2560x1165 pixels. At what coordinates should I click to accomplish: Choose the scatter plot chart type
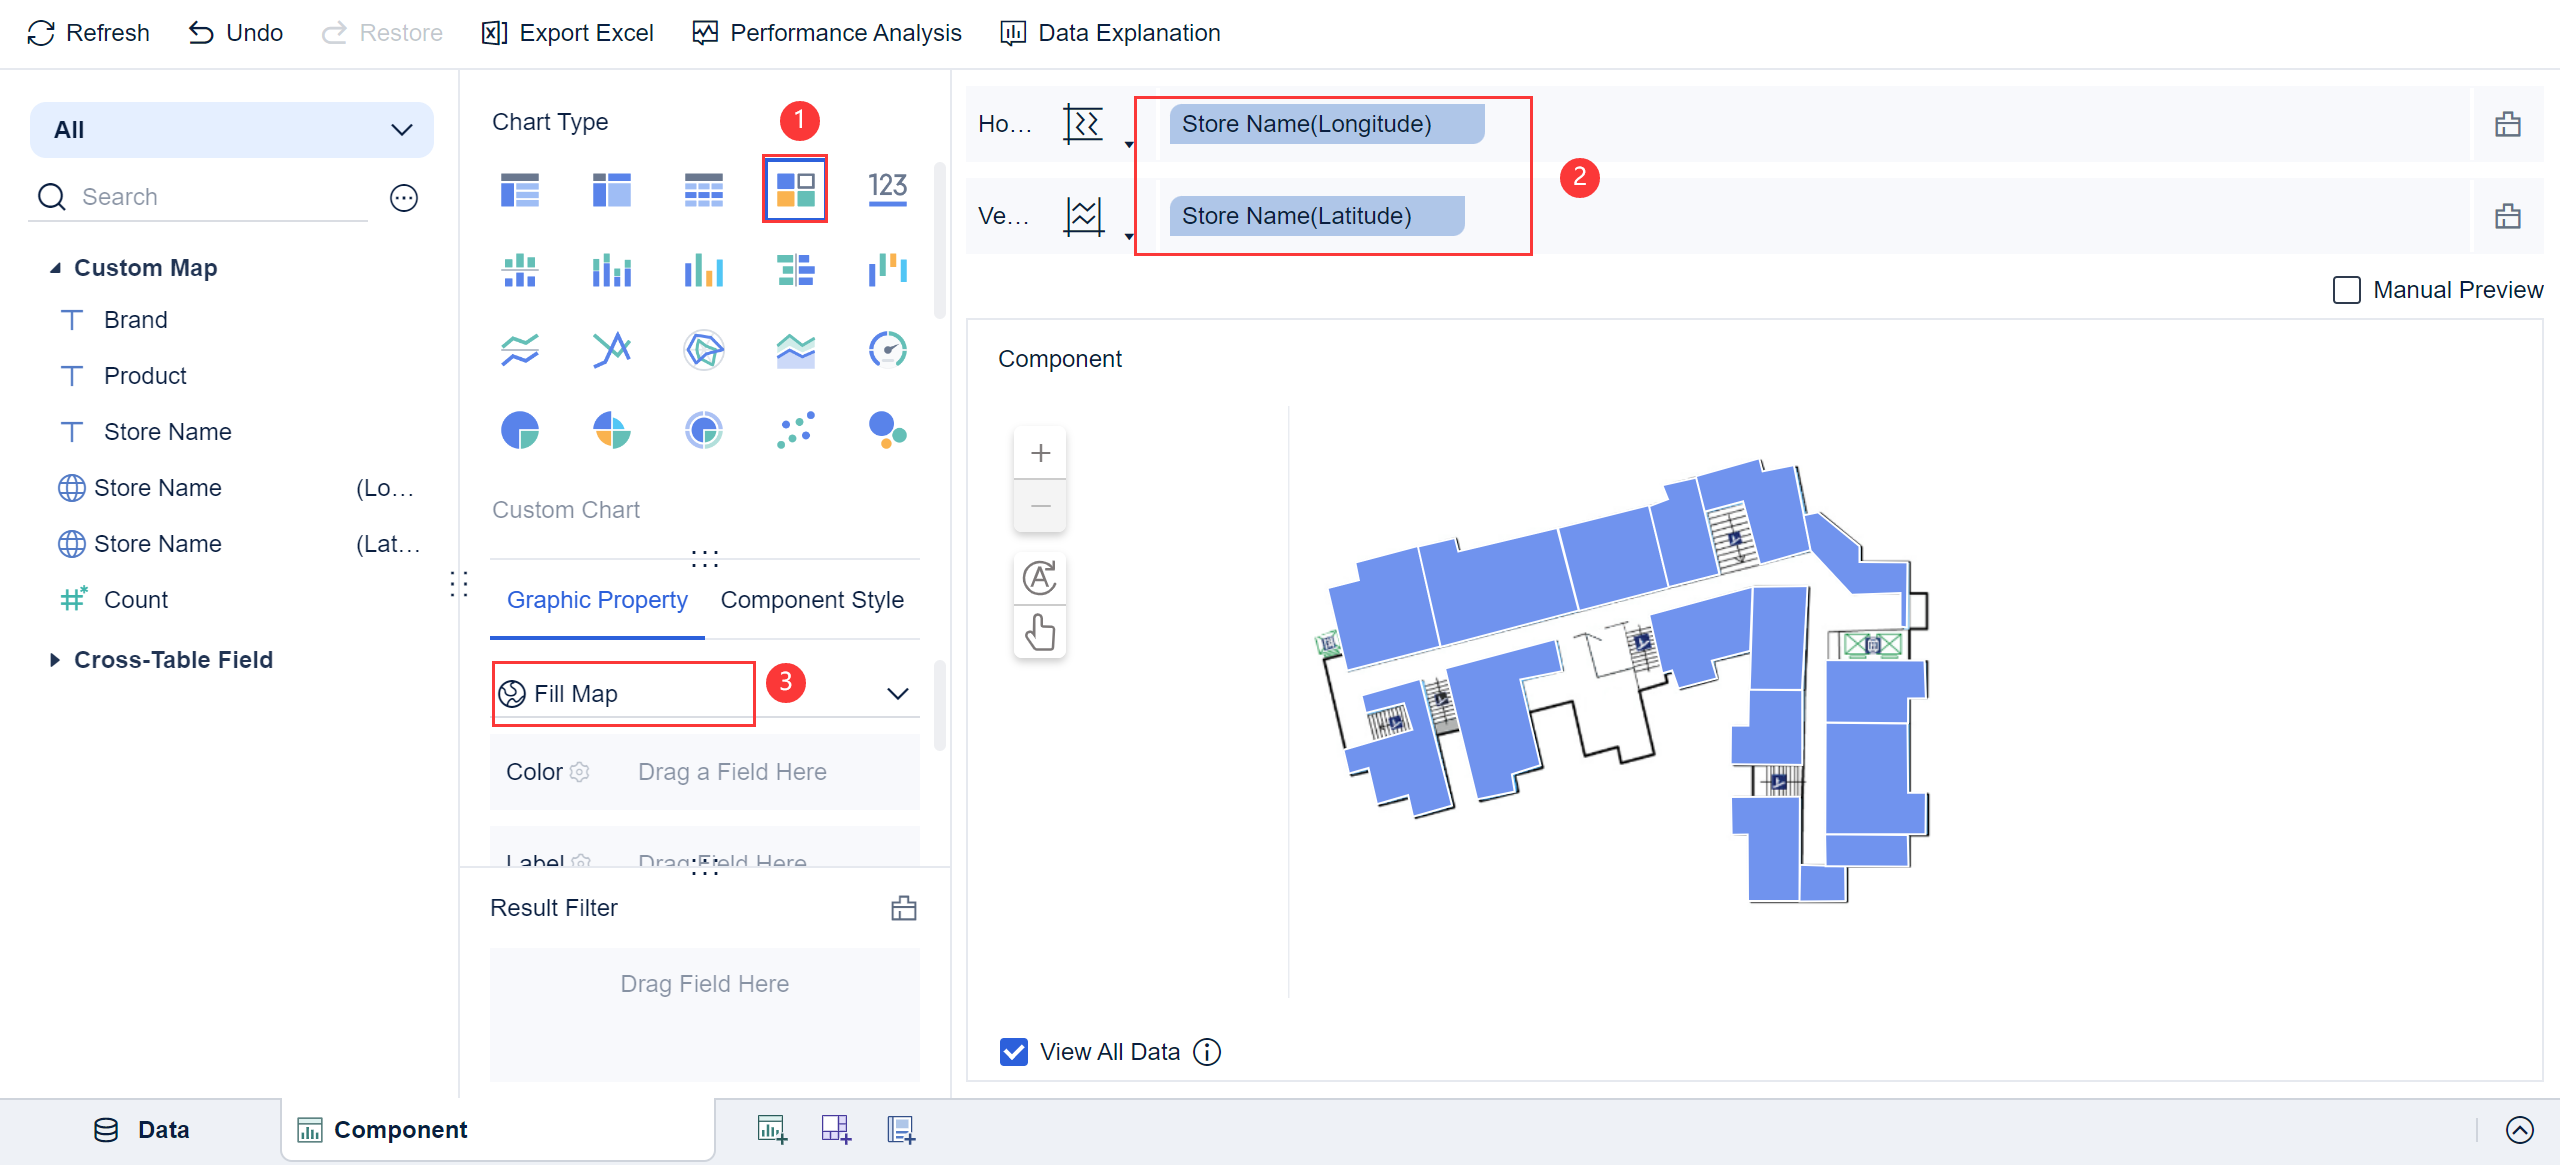coord(794,430)
